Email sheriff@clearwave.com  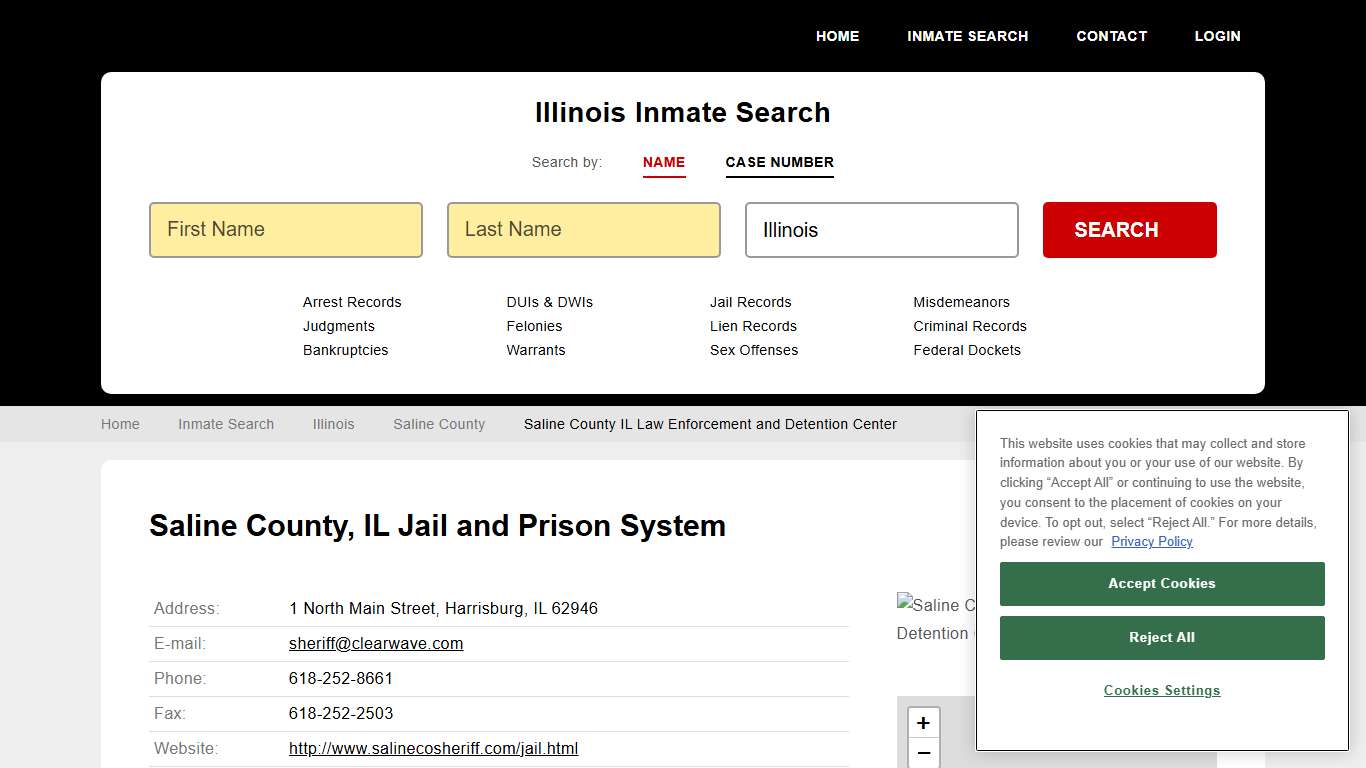pyautogui.click(x=375, y=643)
